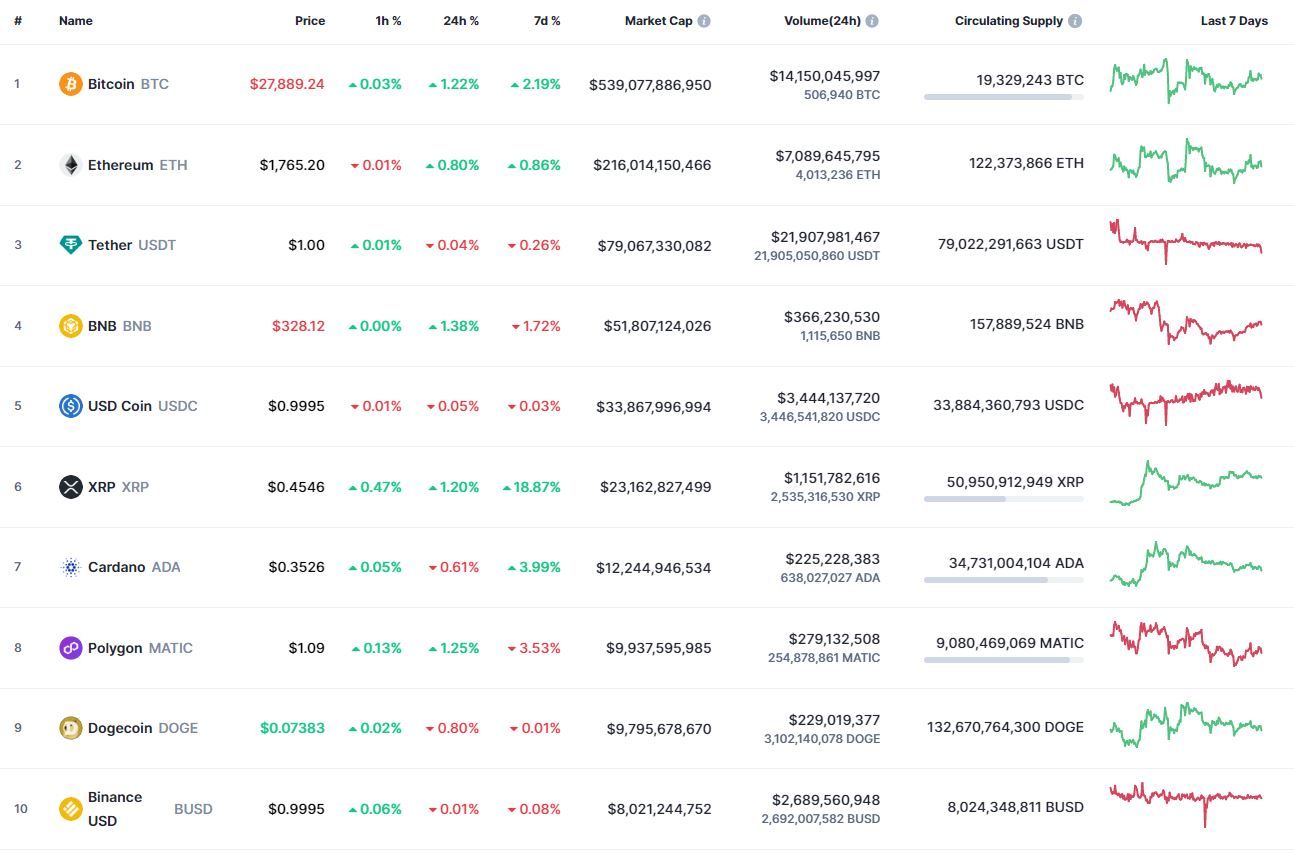Click the USD Coin blue logo icon
Viewport: 1294px width, 853px height.
point(70,406)
